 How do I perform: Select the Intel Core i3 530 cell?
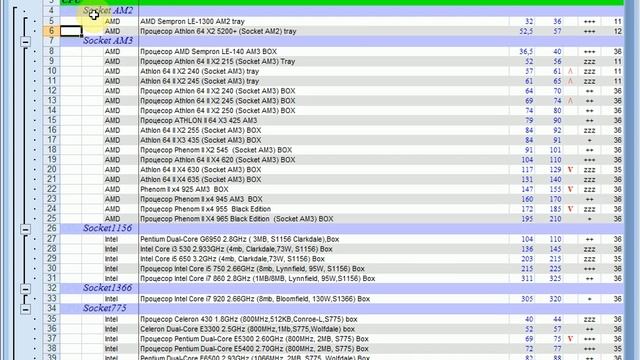324,249
